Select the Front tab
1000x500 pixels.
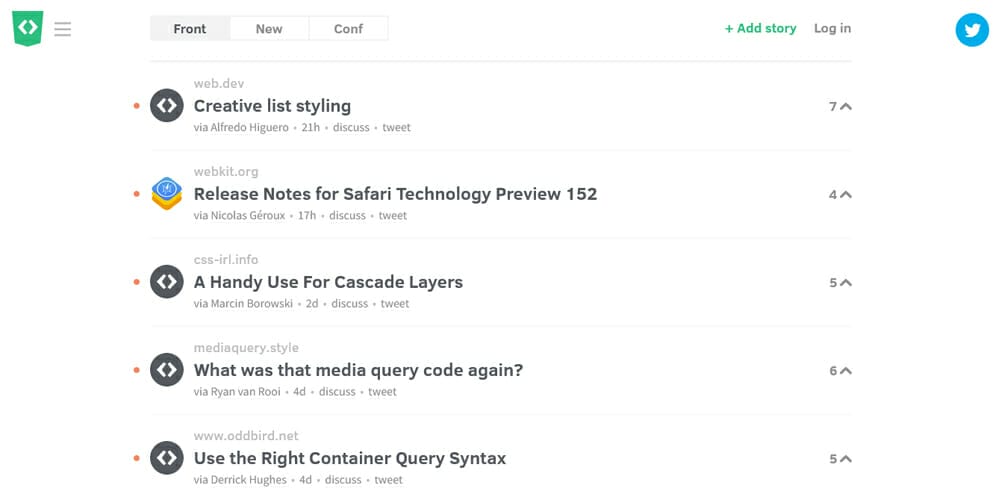point(190,29)
